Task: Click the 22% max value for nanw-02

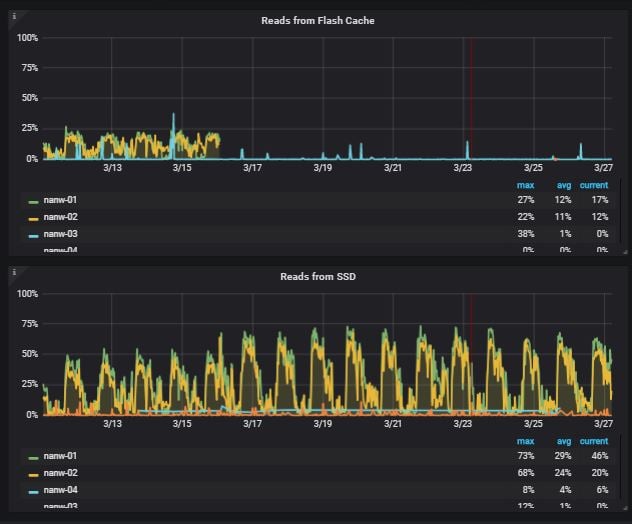Action: point(526,217)
